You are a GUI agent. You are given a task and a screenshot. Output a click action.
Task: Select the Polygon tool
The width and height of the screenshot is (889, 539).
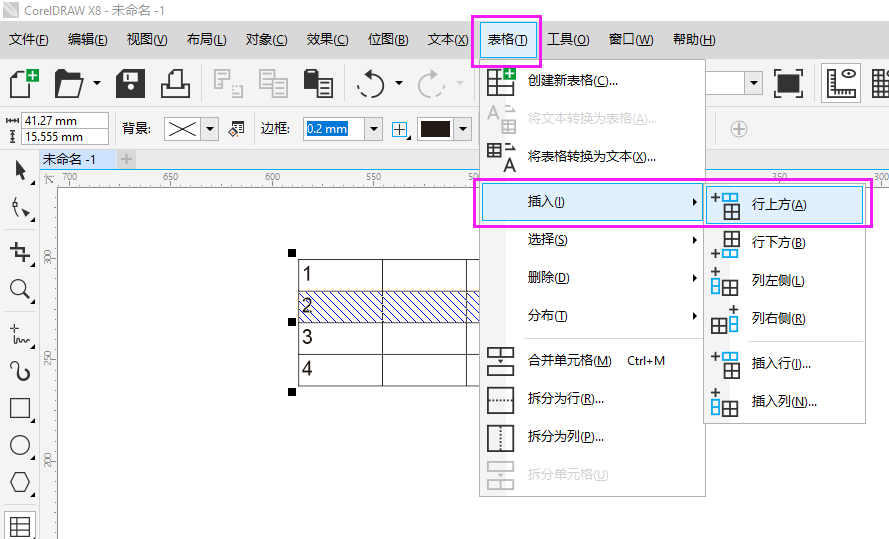coord(21,482)
